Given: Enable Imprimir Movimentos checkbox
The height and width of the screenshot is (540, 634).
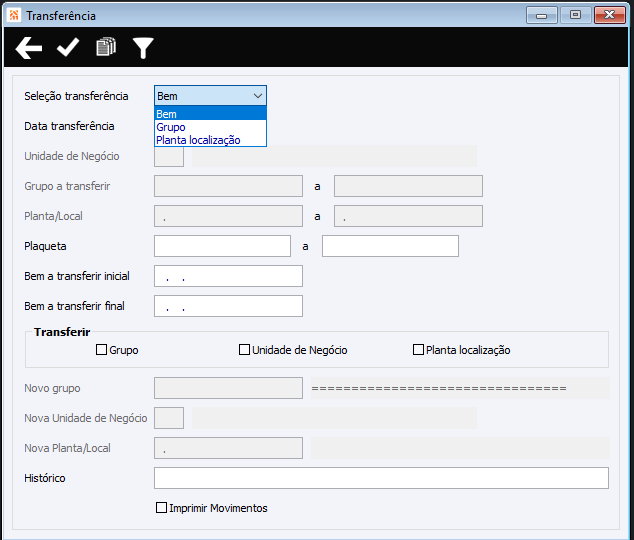Looking at the screenshot, I should tap(161, 508).
